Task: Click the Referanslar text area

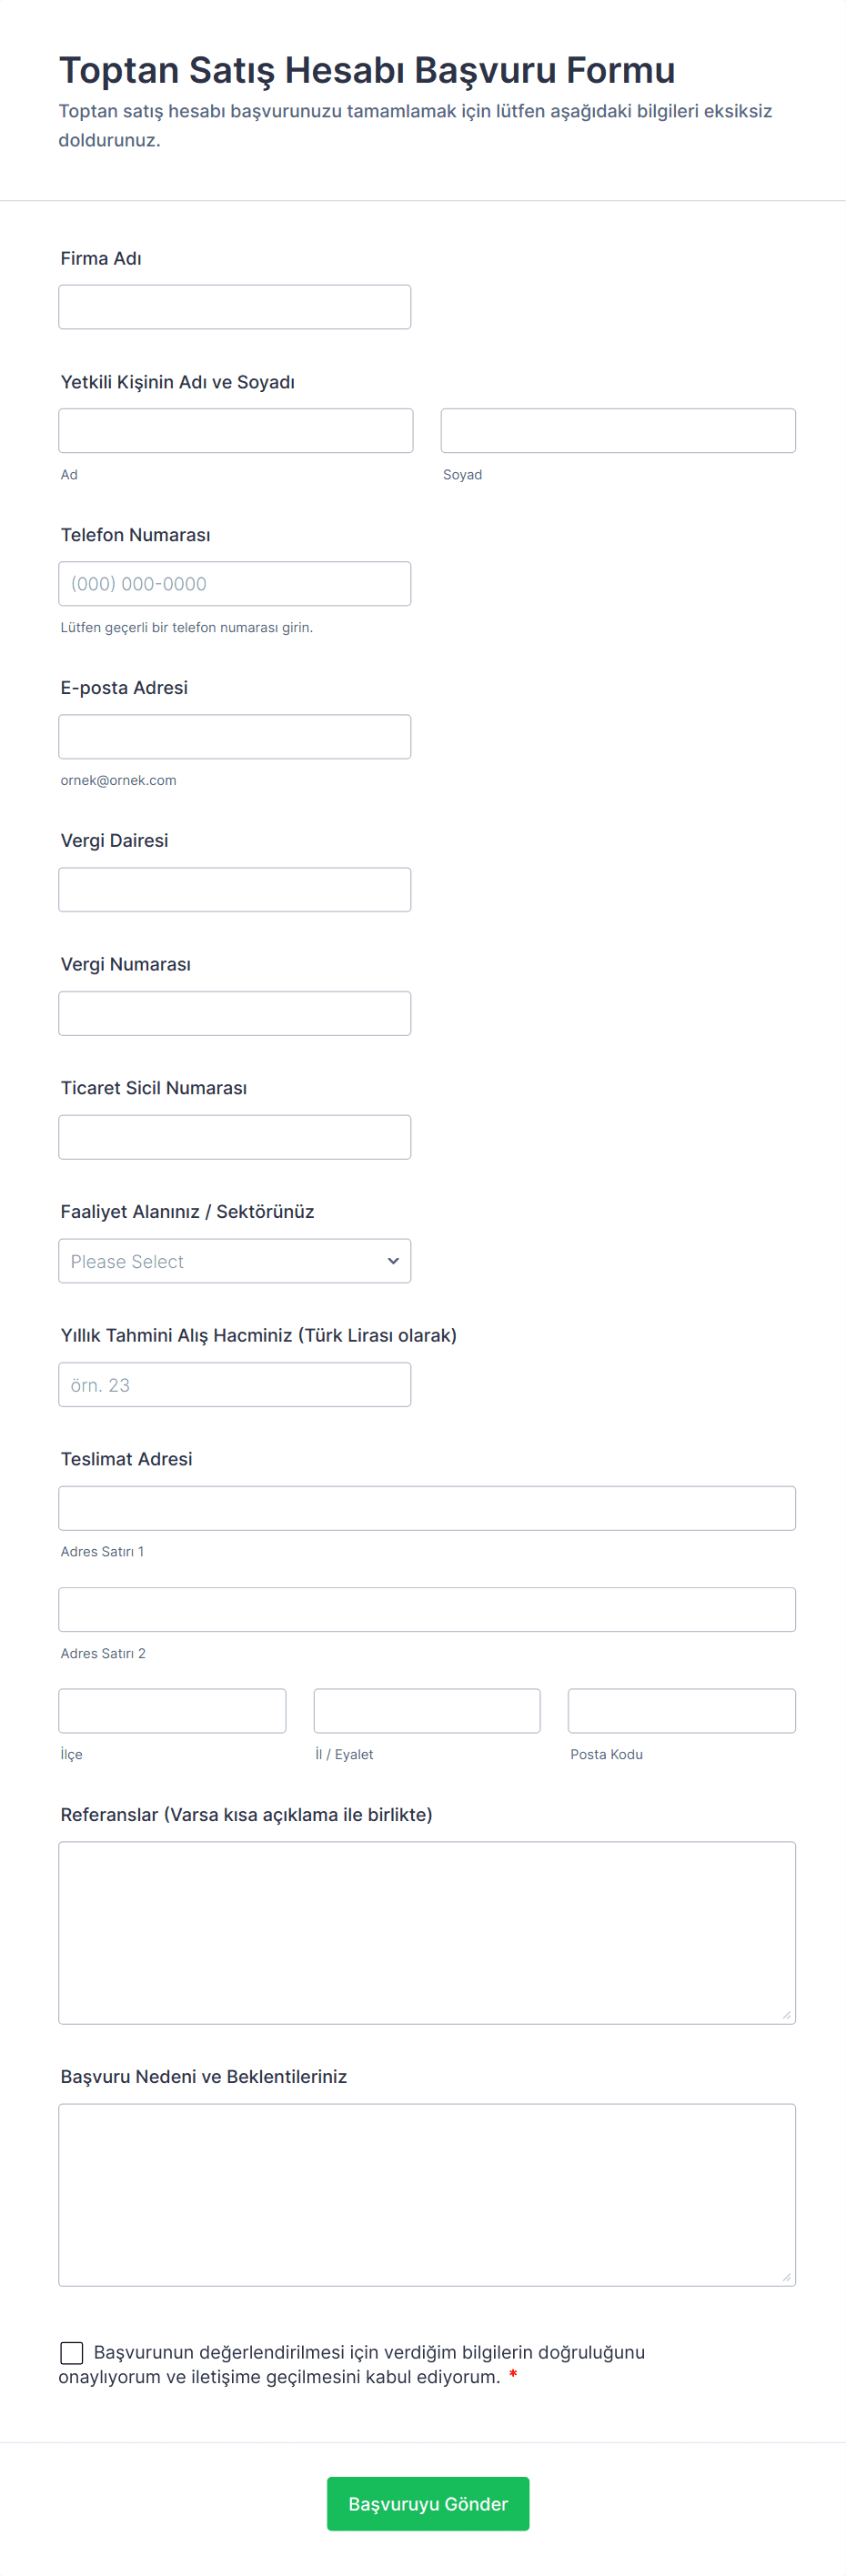Action: click(x=426, y=1932)
